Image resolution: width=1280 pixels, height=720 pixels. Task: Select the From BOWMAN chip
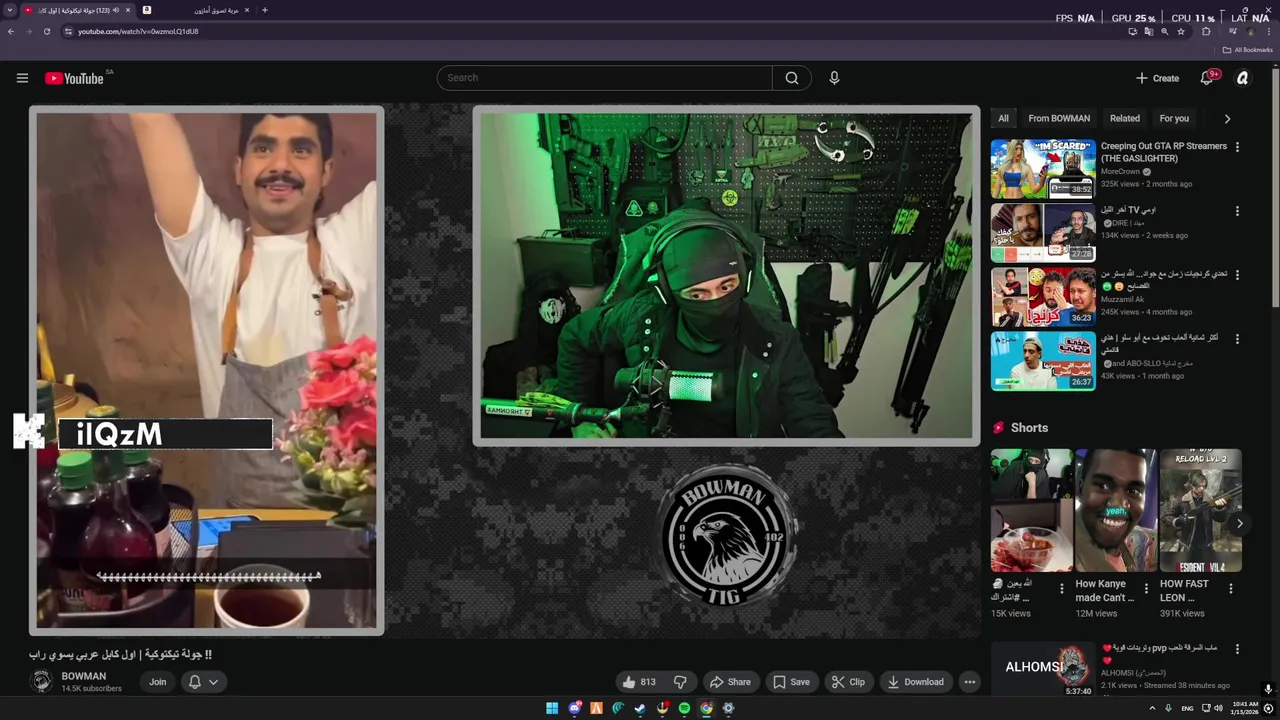pos(1059,118)
